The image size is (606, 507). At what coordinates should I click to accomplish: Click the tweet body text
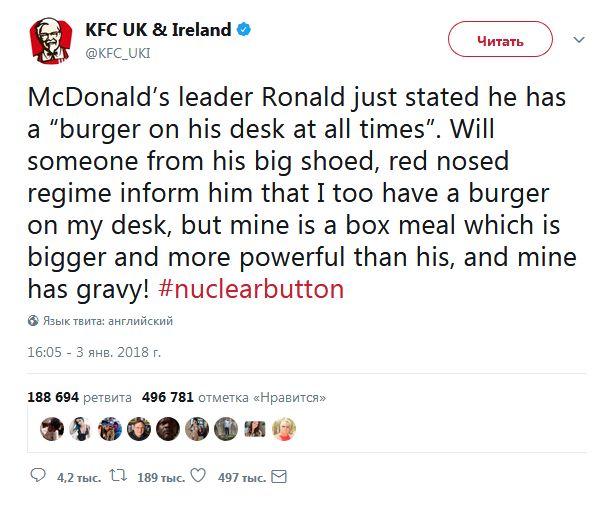pyautogui.click(x=300, y=192)
